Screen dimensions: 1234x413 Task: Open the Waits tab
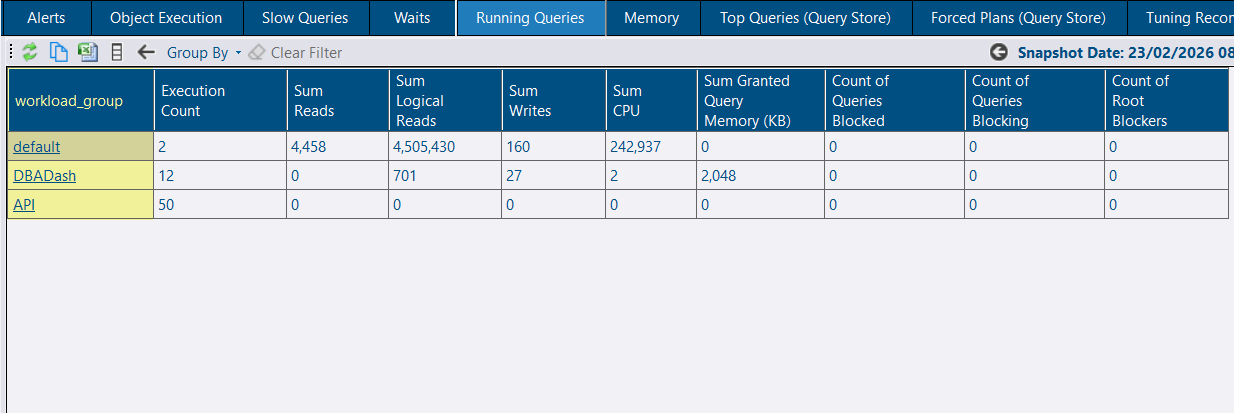click(412, 18)
